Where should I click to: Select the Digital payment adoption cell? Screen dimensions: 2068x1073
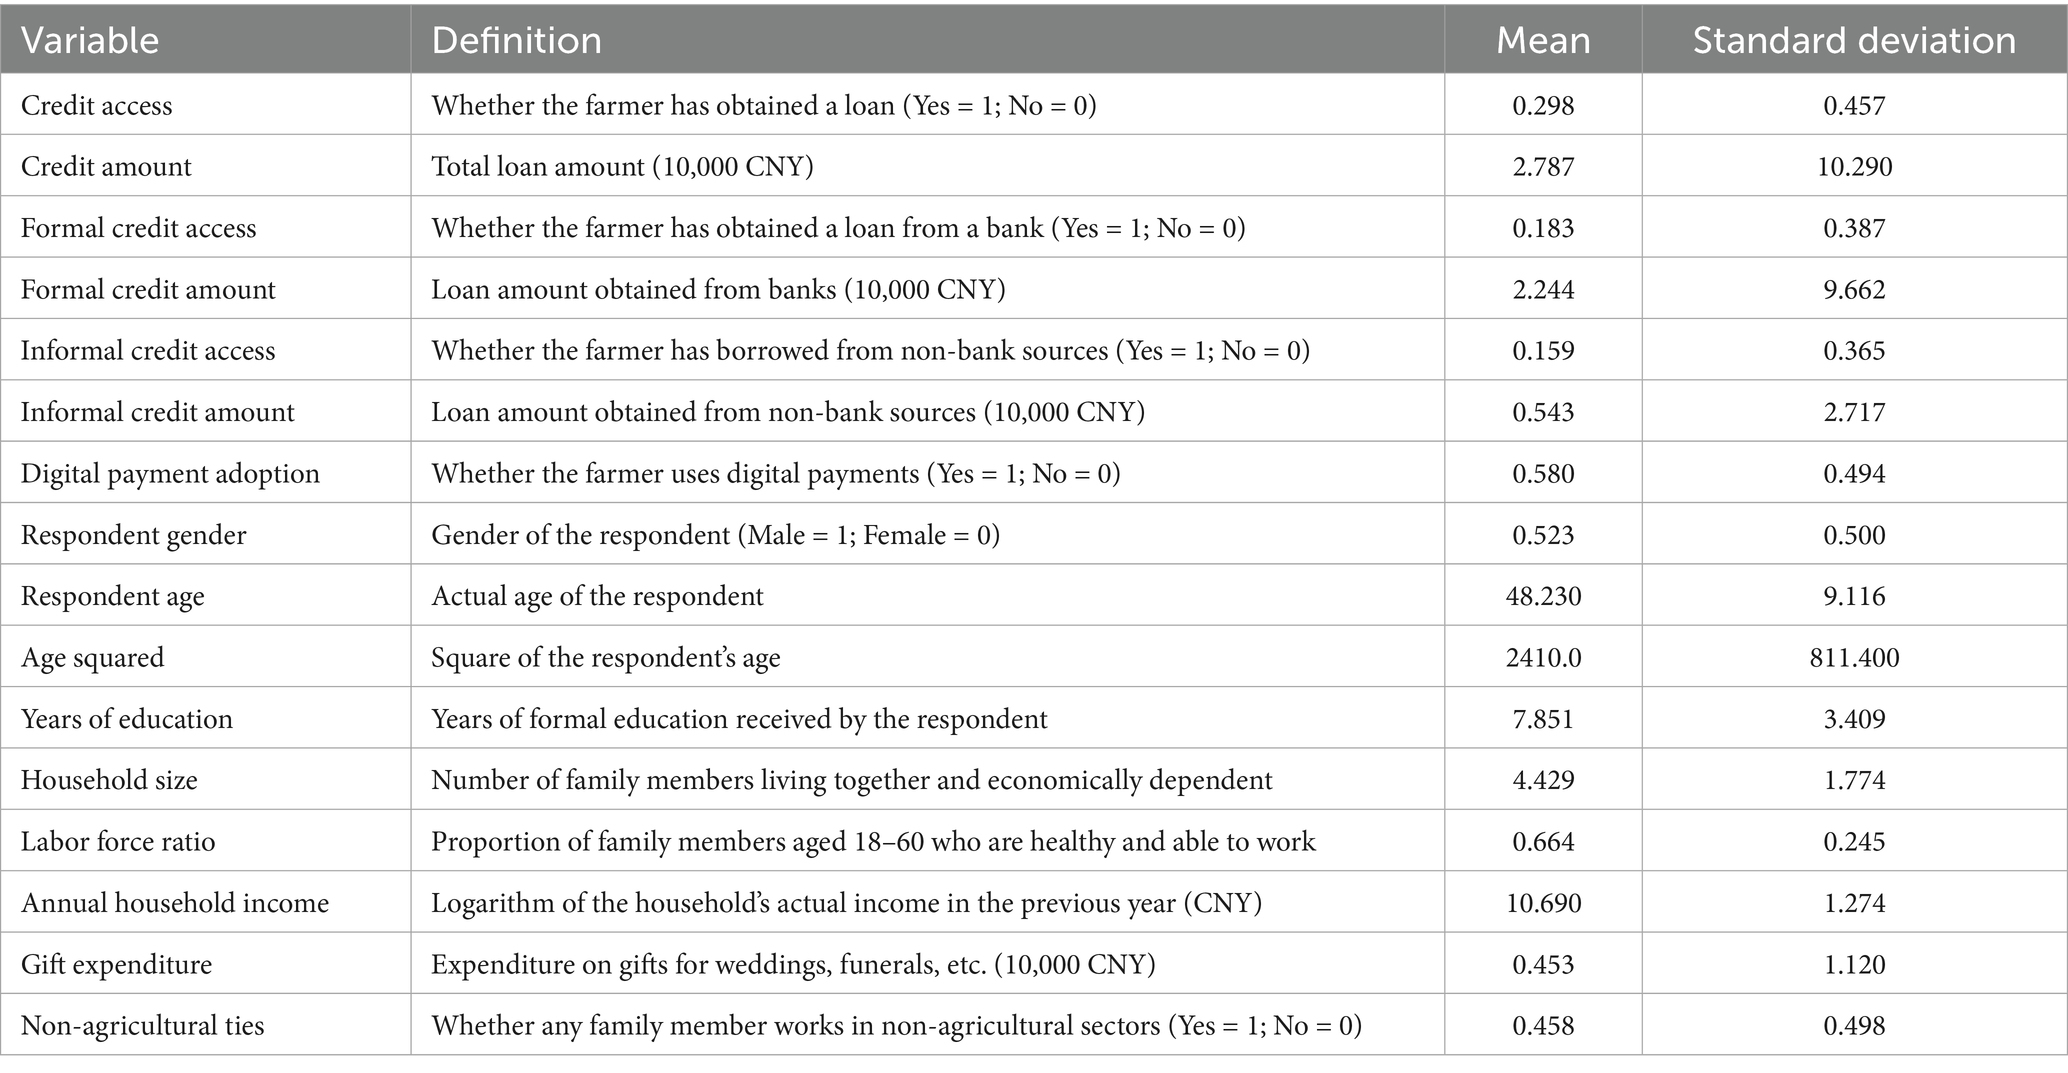click(x=170, y=473)
